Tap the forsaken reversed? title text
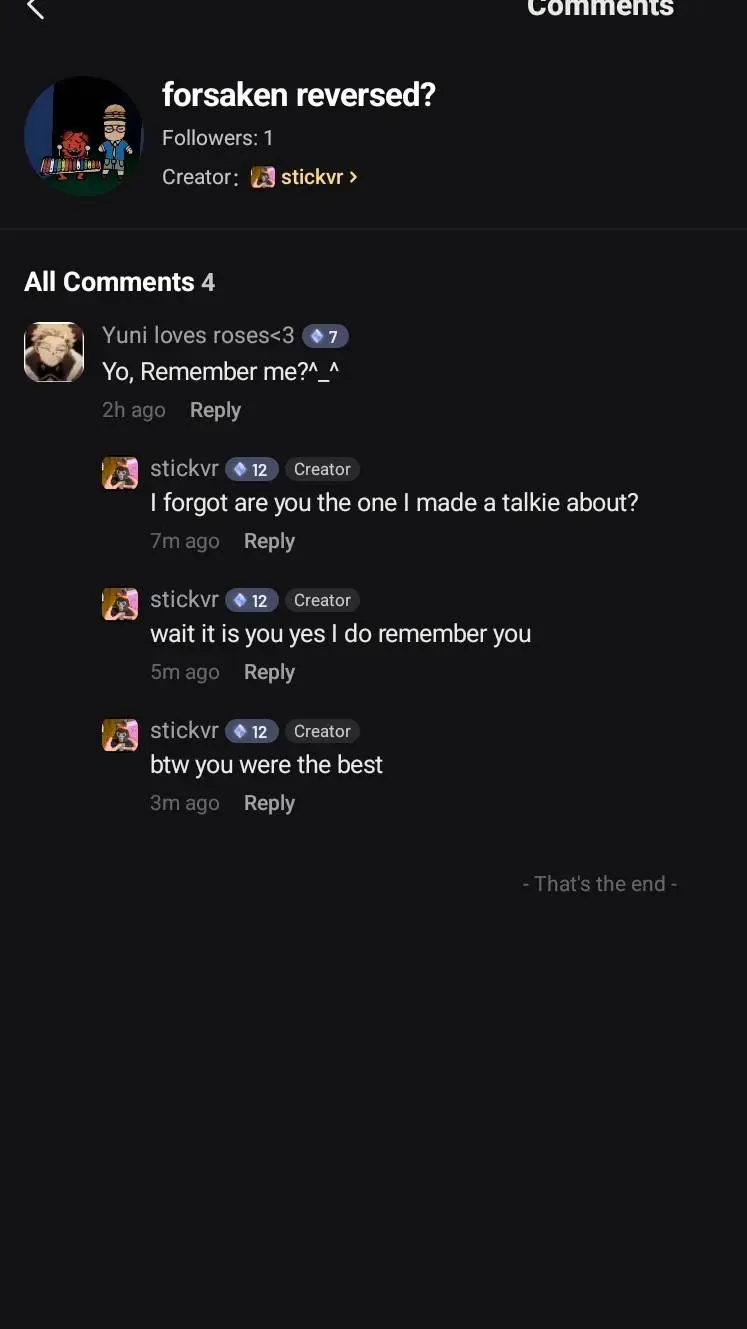This screenshot has height=1329, width=747. pos(299,95)
